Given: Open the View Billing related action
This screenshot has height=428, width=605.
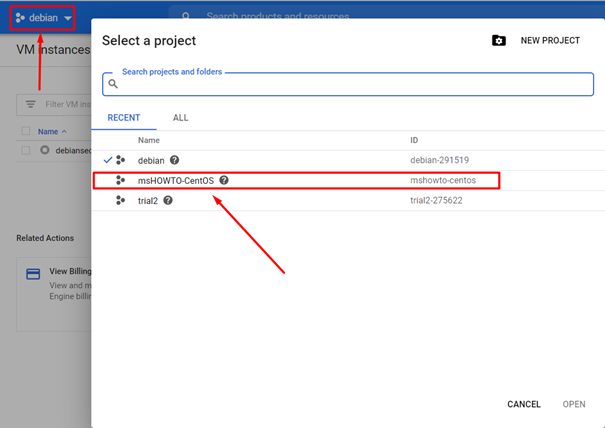Looking at the screenshot, I should click(54, 294).
